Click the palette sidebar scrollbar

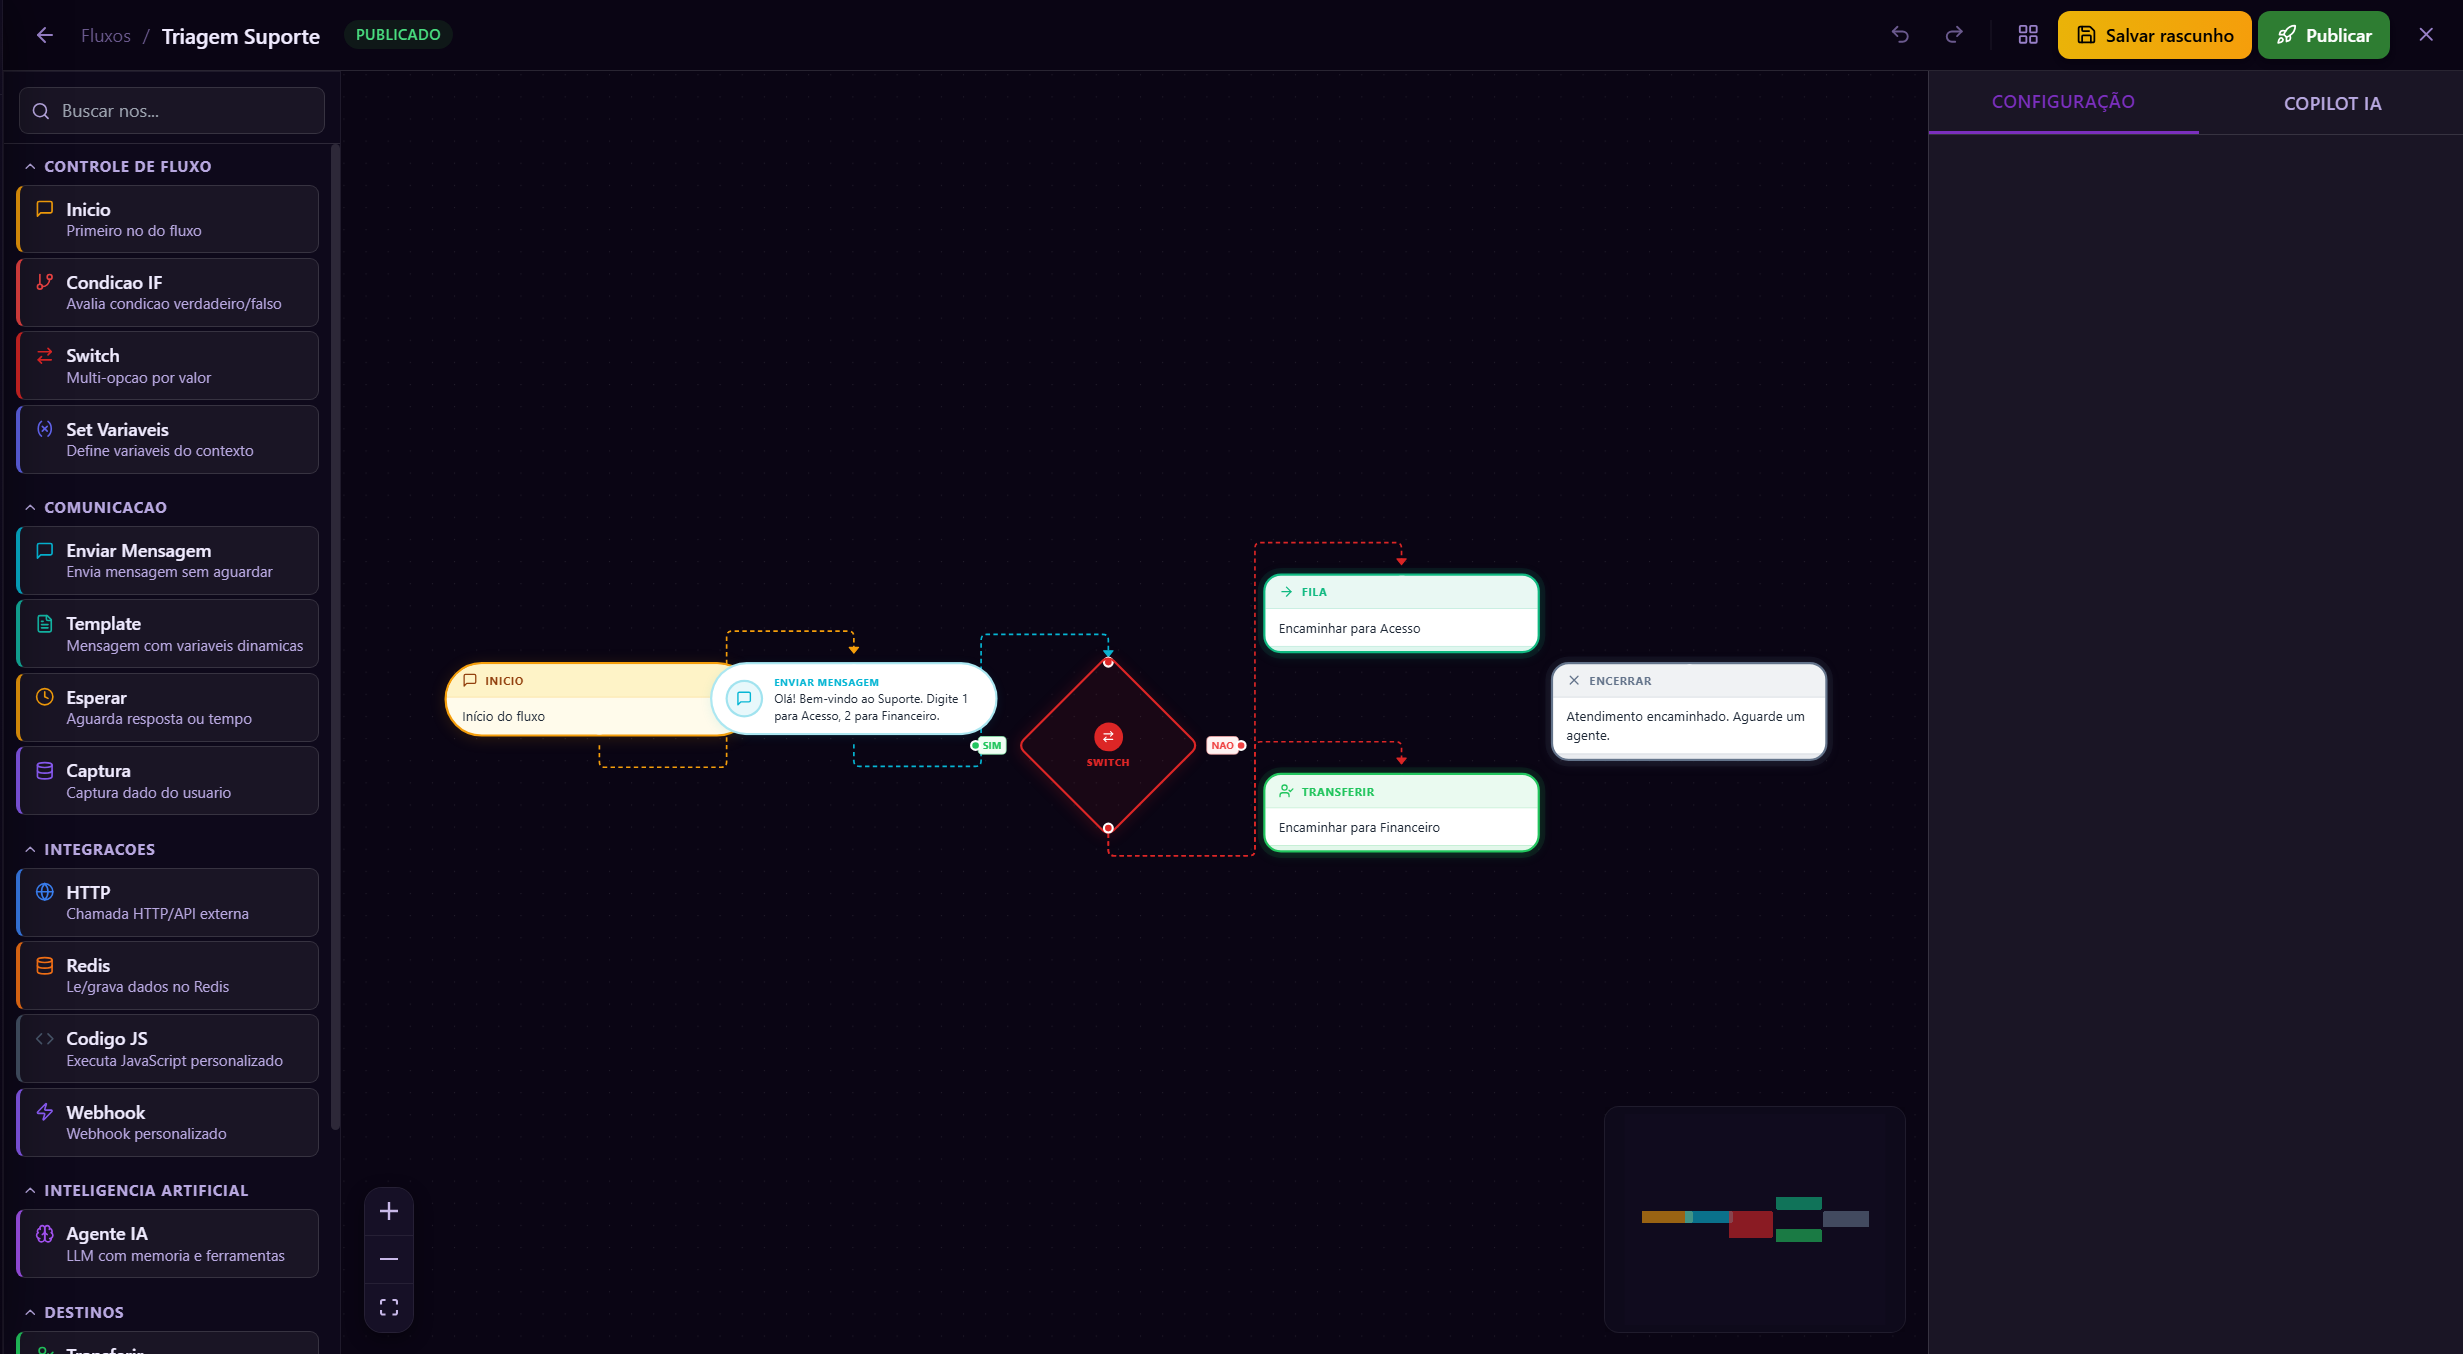coord(336,637)
